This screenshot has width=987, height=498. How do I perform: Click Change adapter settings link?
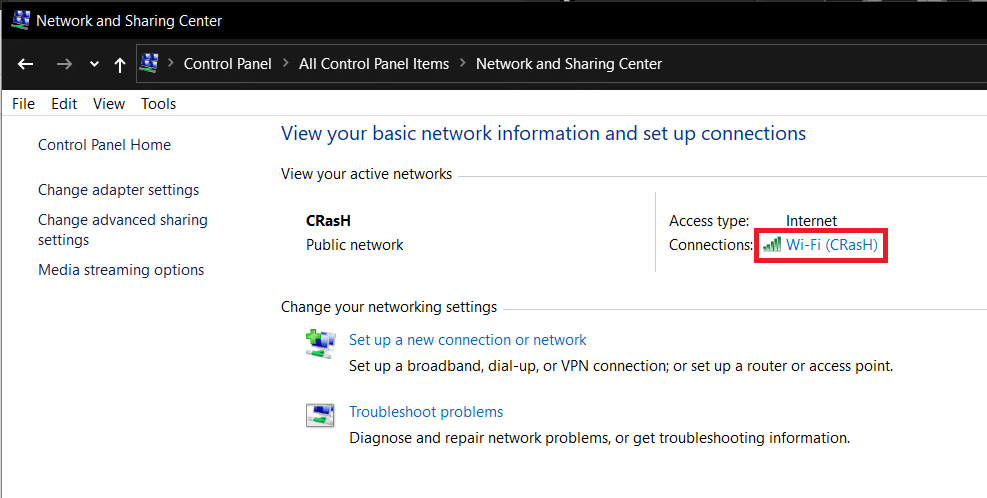tap(118, 190)
